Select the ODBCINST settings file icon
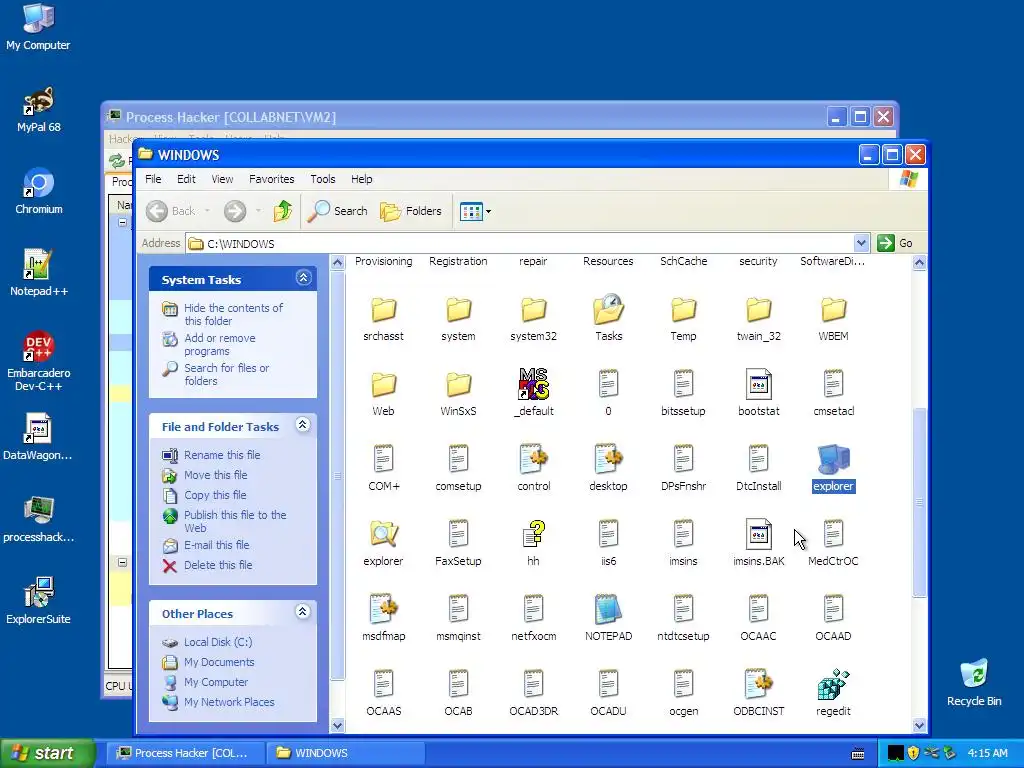 (x=758, y=684)
